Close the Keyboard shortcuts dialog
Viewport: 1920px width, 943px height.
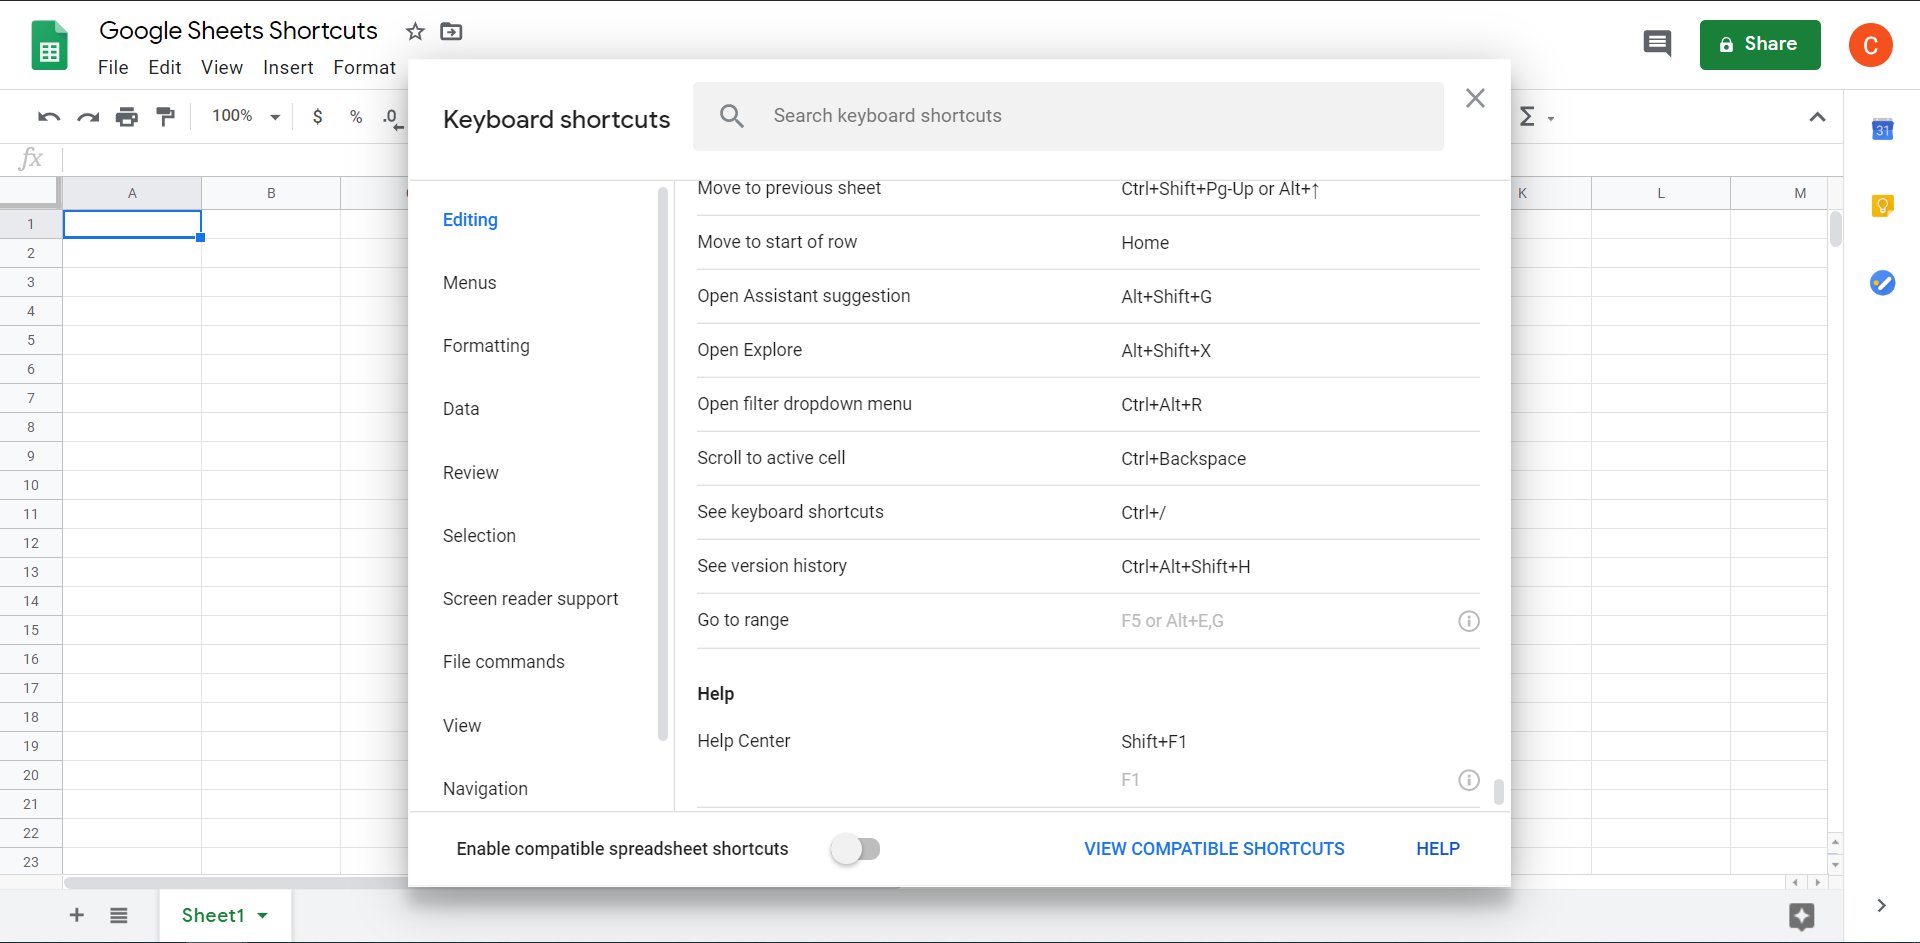point(1475,98)
